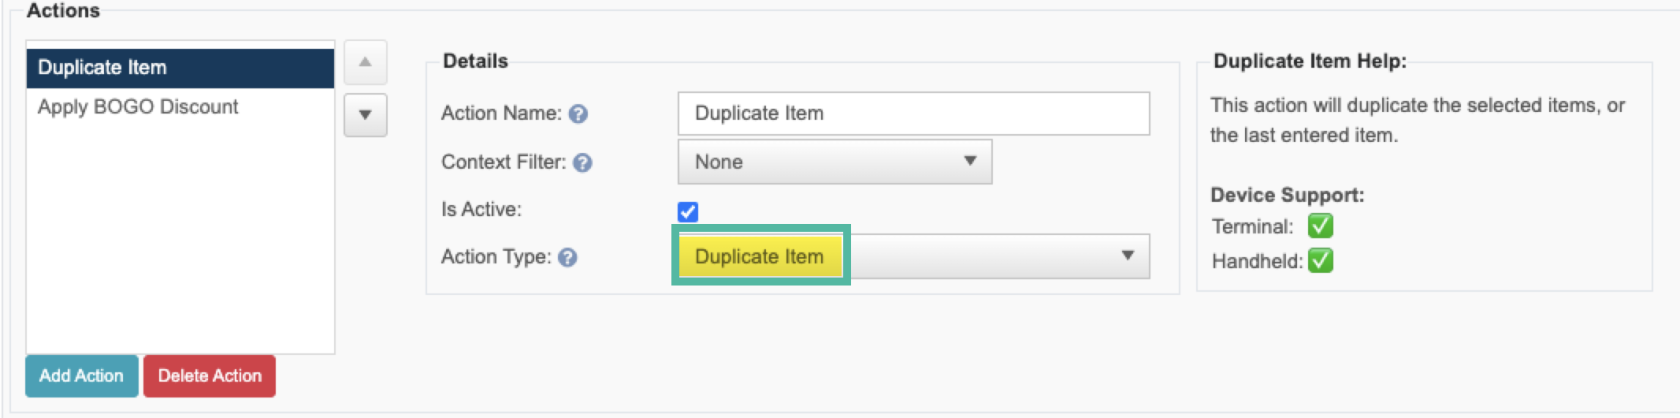This screenshot has height=418, width=1680.
Task: Click the highlighted Duplicate Item action type
Action: coord(760,256)
